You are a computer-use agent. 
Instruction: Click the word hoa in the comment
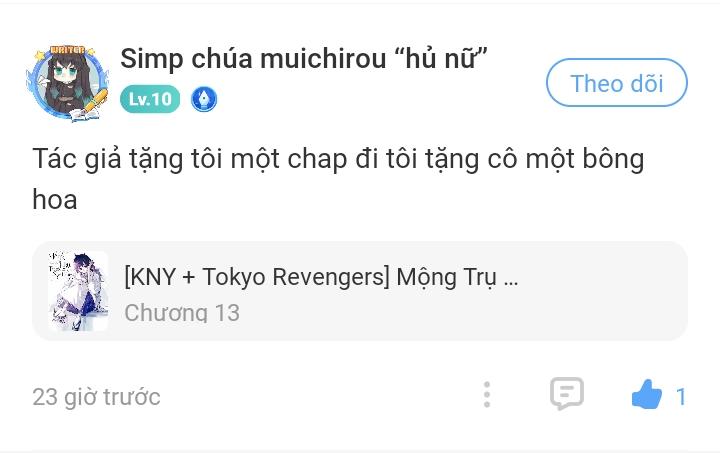55,200
